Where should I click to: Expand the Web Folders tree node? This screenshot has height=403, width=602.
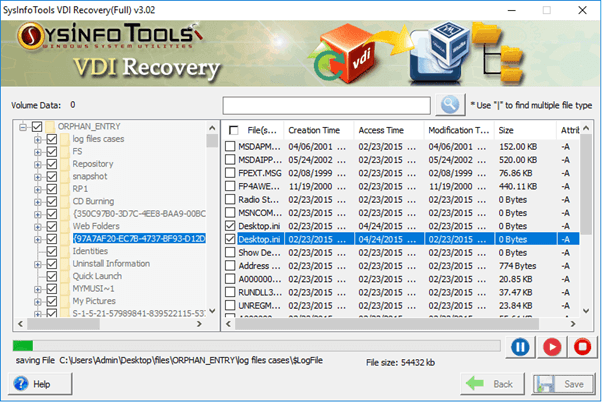click(x=38, y=227)
